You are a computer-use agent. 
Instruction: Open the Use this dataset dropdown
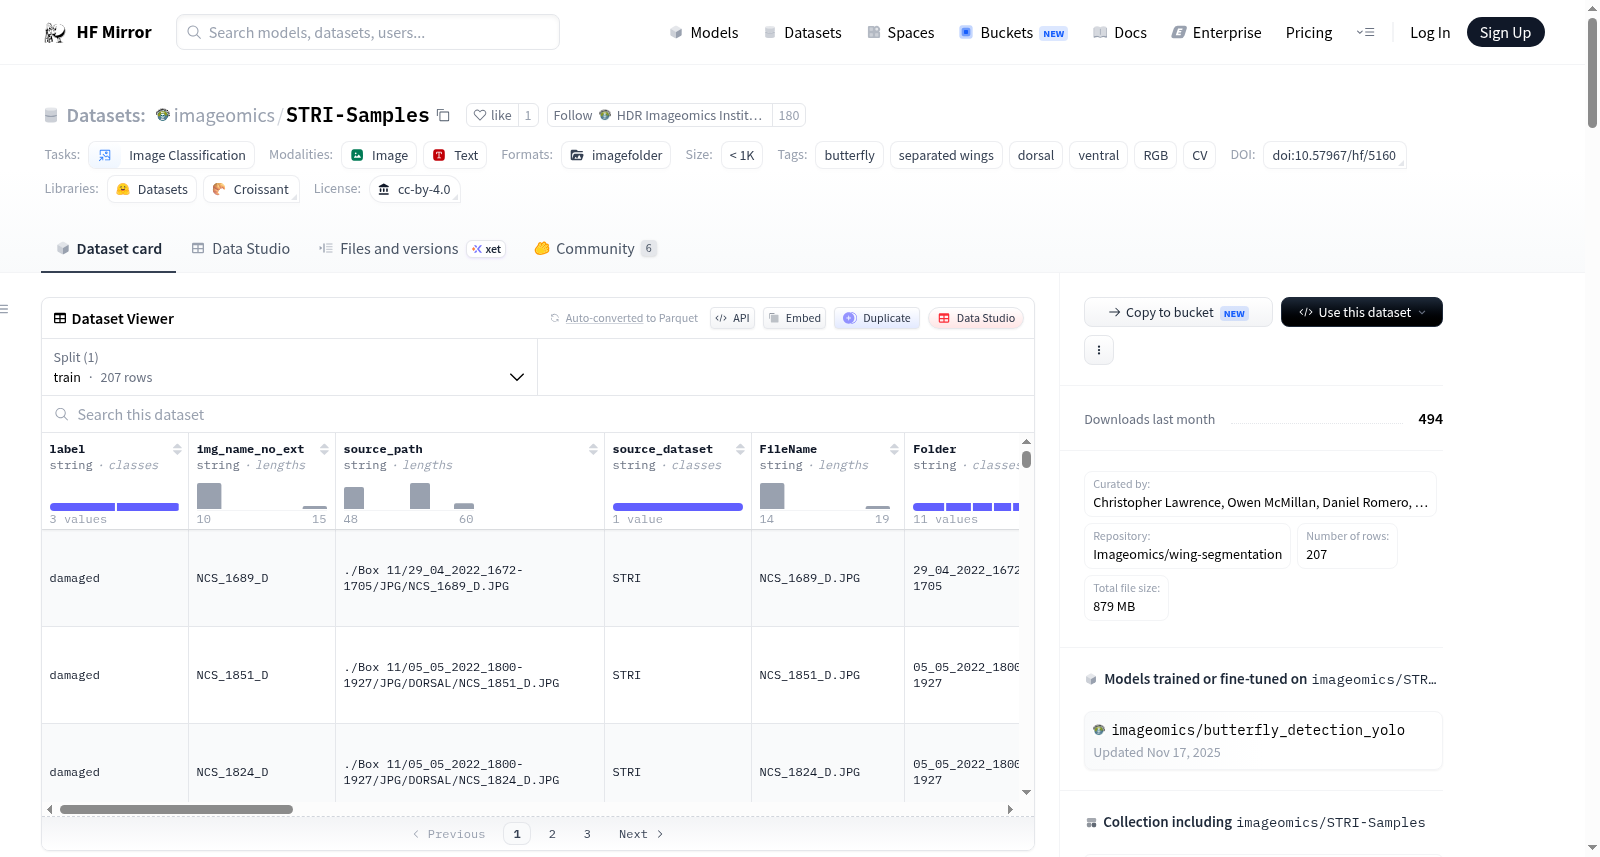click(1362, 312)
